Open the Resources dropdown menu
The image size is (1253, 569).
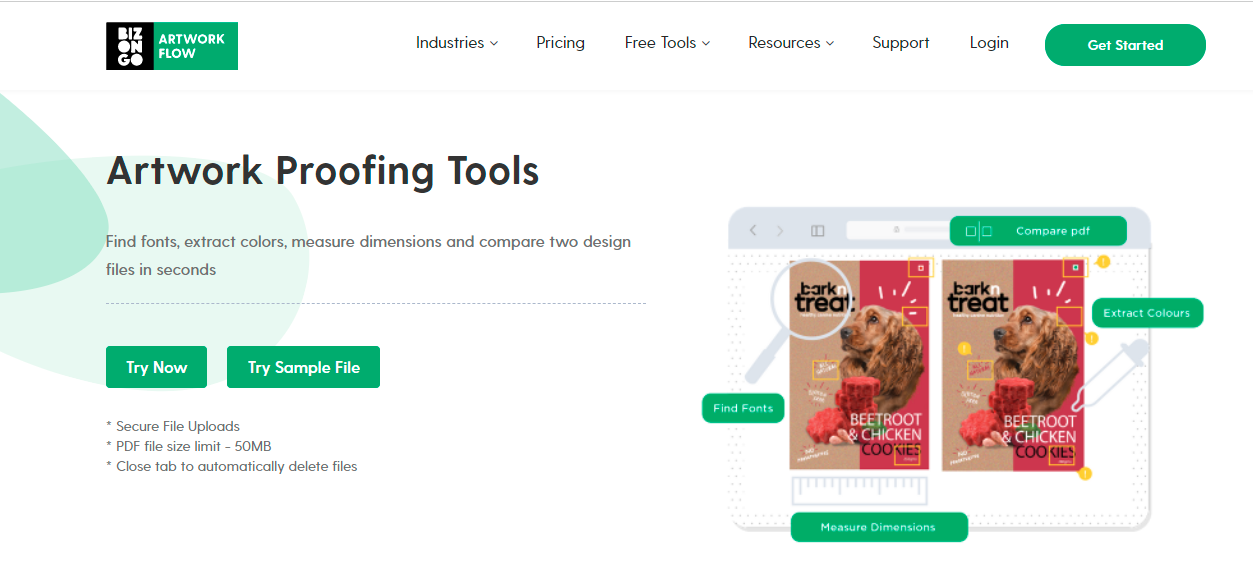coord(791,43)
